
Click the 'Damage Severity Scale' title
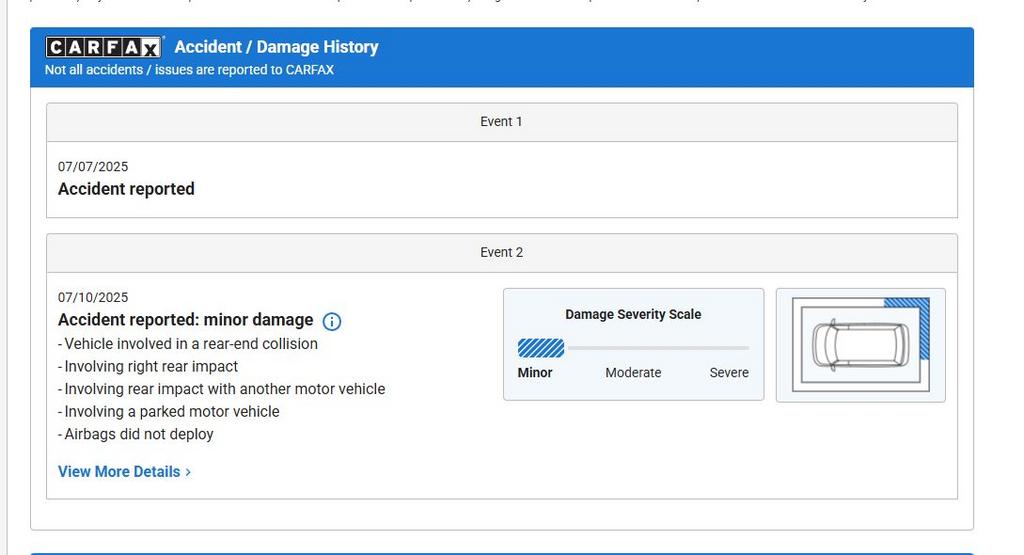[633, 314]
